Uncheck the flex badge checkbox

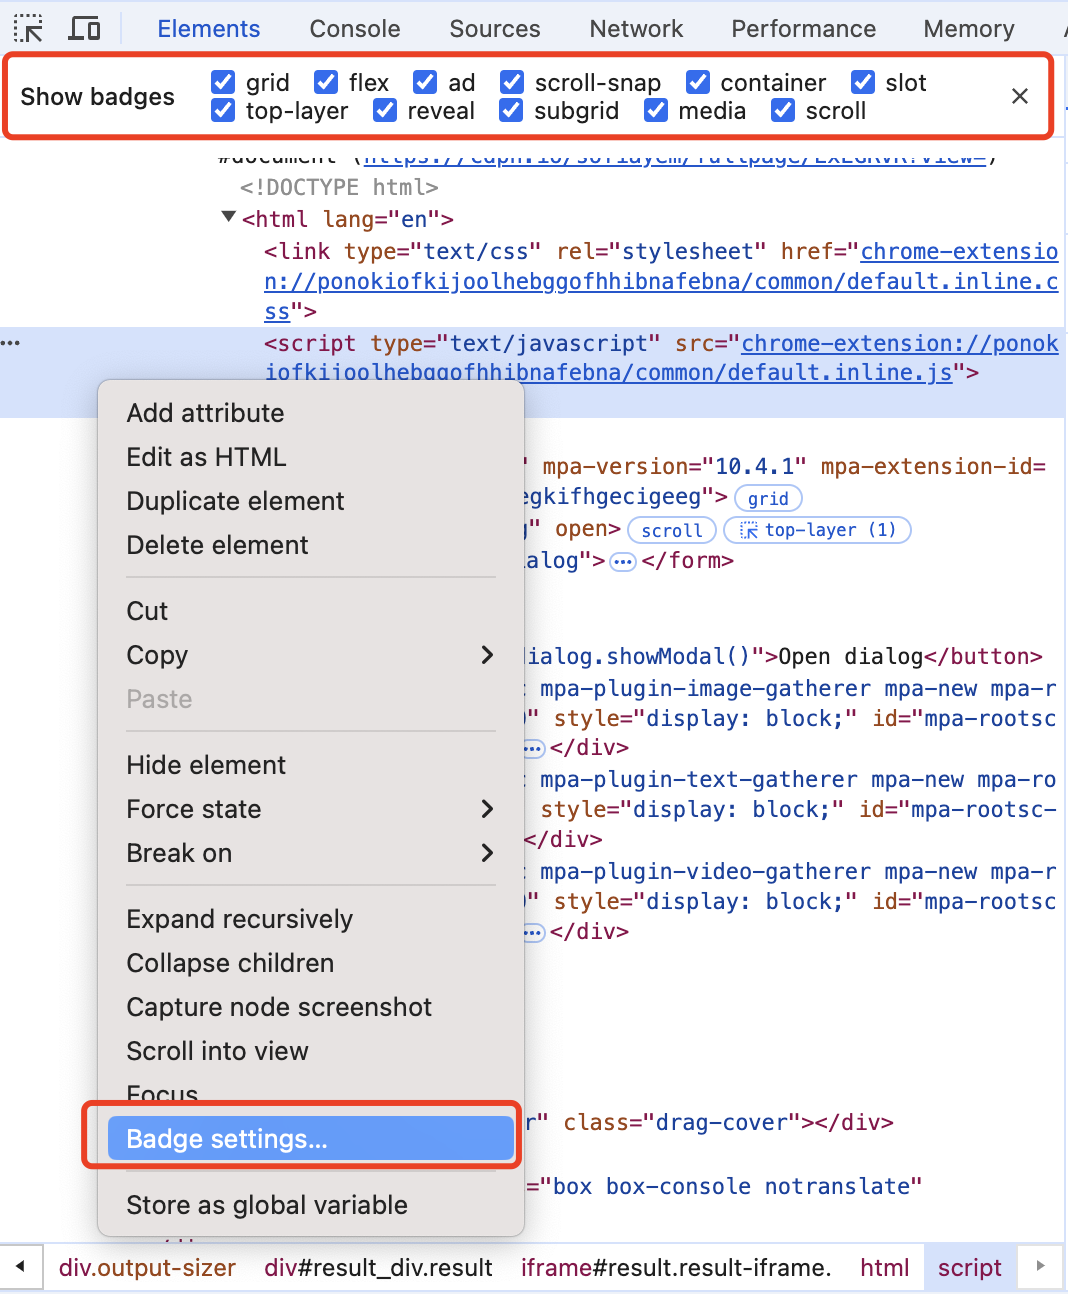tap(326, 82)
